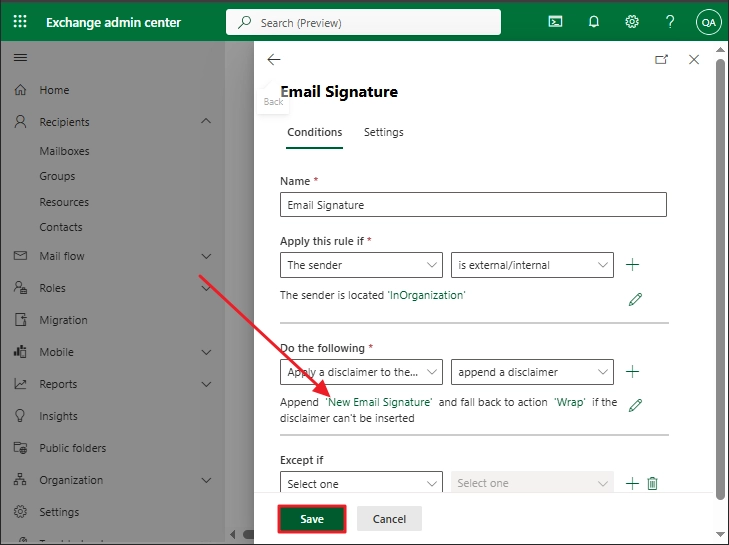Click the Migration icon in sidebar
Image resolution: width=729 pixels, height=545 pixels.
tap(20, 320)
